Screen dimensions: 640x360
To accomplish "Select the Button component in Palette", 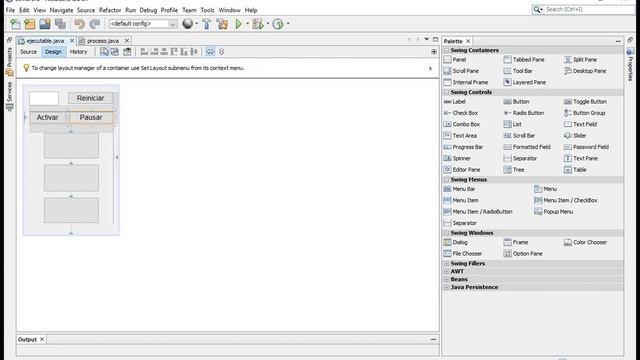I will (x=516, y=102).
